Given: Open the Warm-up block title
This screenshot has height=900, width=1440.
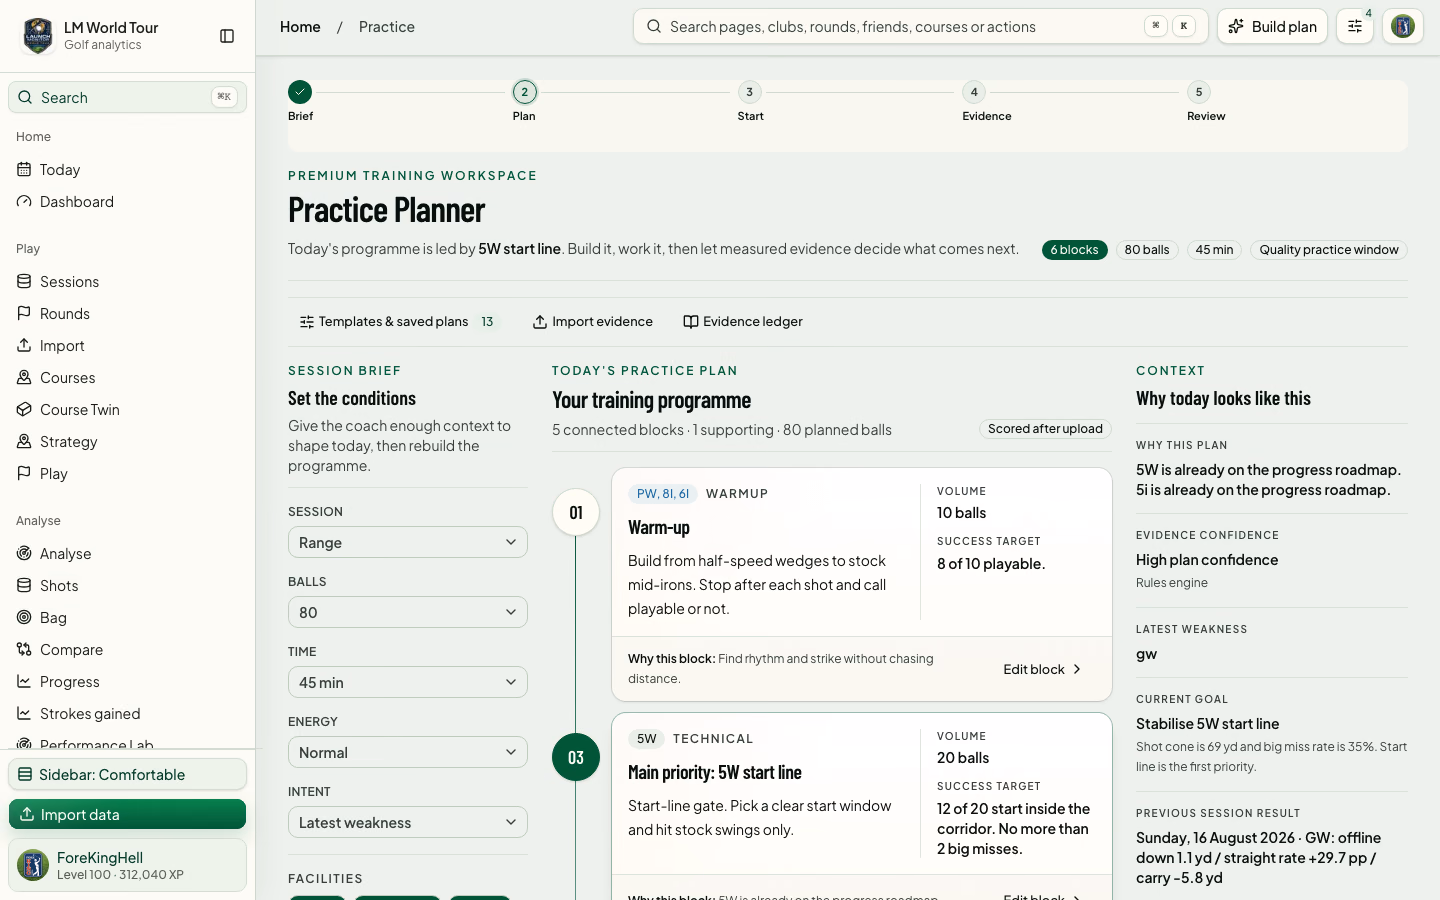Looking at the screenshot, I should click(659, 527).
